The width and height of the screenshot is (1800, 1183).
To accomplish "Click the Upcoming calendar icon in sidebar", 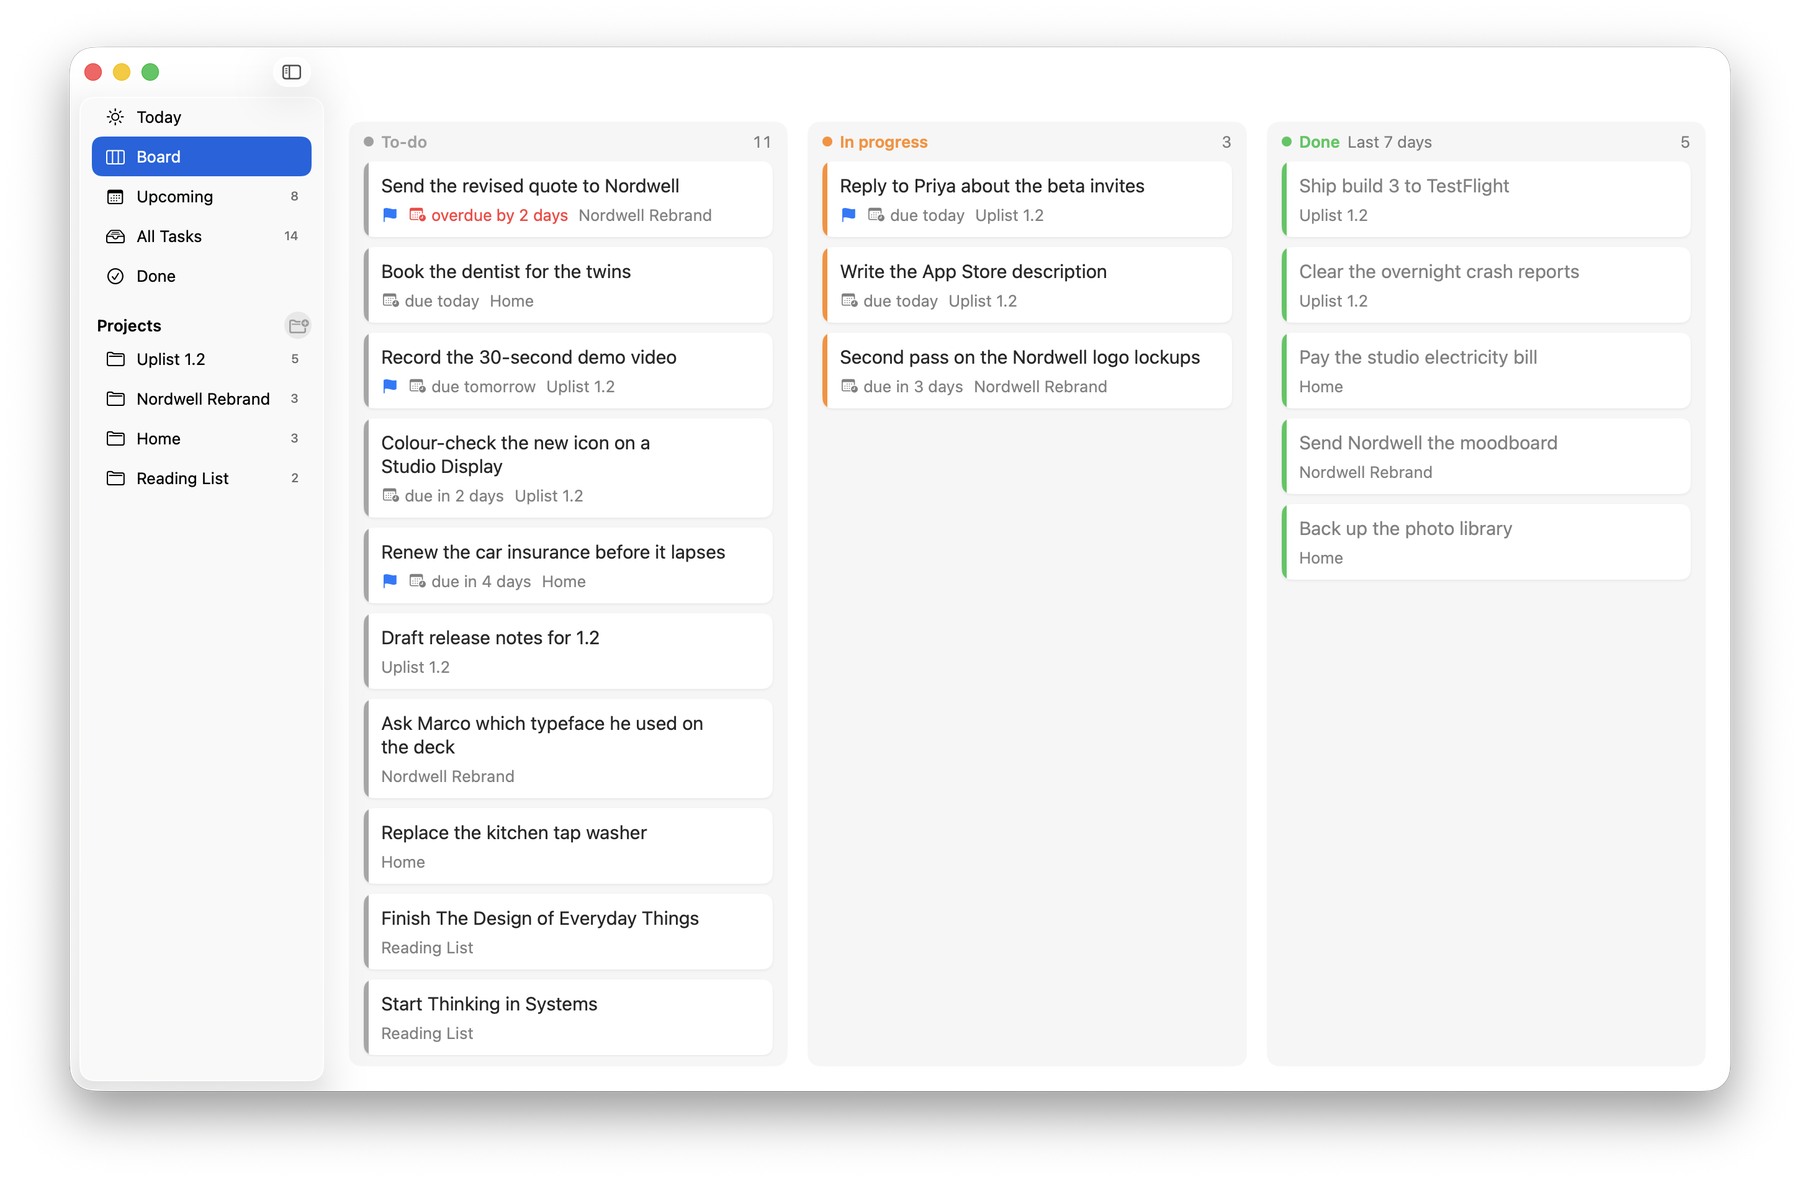I will [116, 197].
